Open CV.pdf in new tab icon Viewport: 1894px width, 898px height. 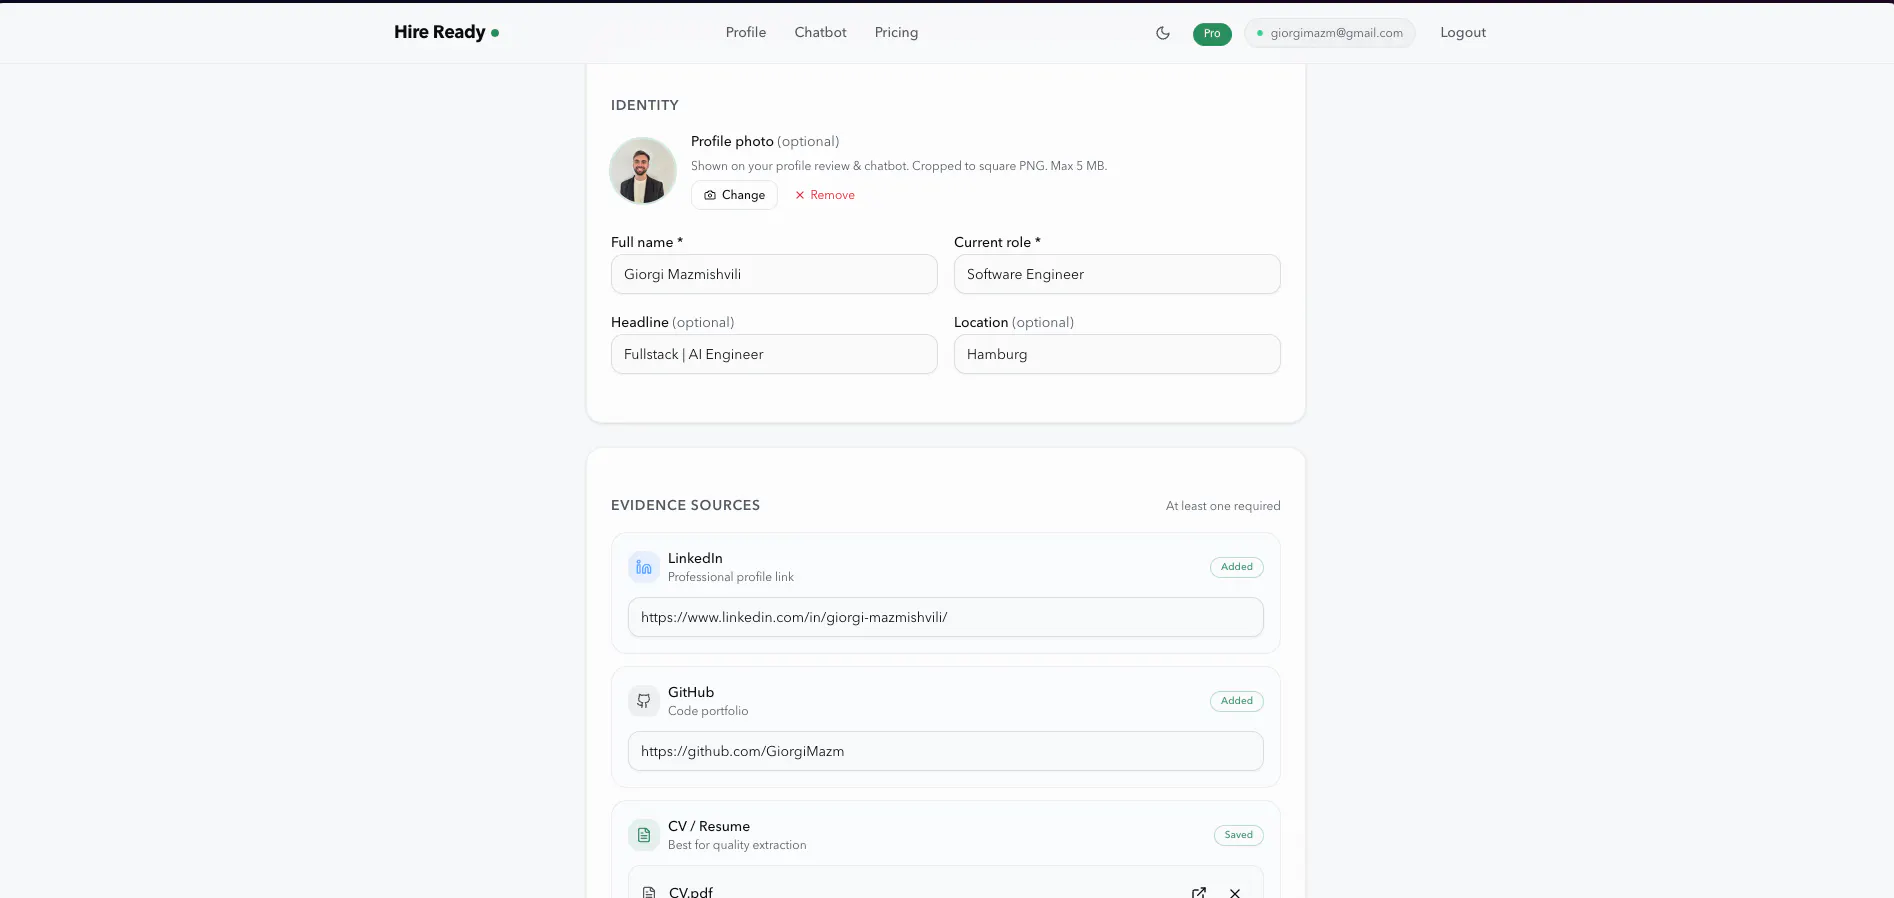1199,892
